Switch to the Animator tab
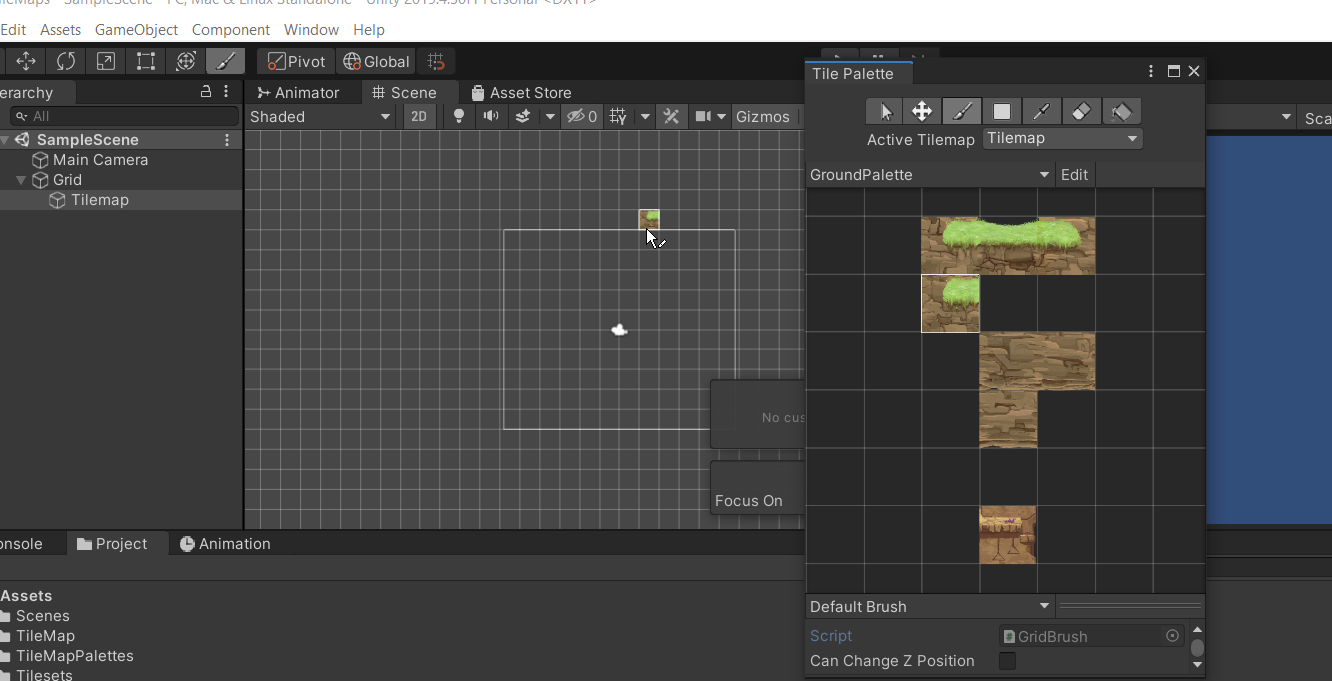This screenshot has width=1332, height=681. pyautogui.click(x=298, y=92)
